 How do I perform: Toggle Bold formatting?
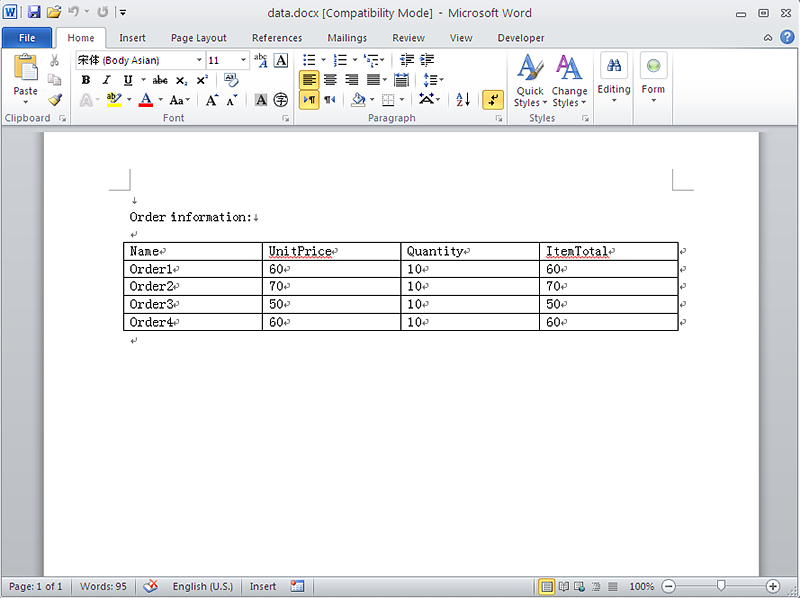pyautogui.click(x=86, y=80)
